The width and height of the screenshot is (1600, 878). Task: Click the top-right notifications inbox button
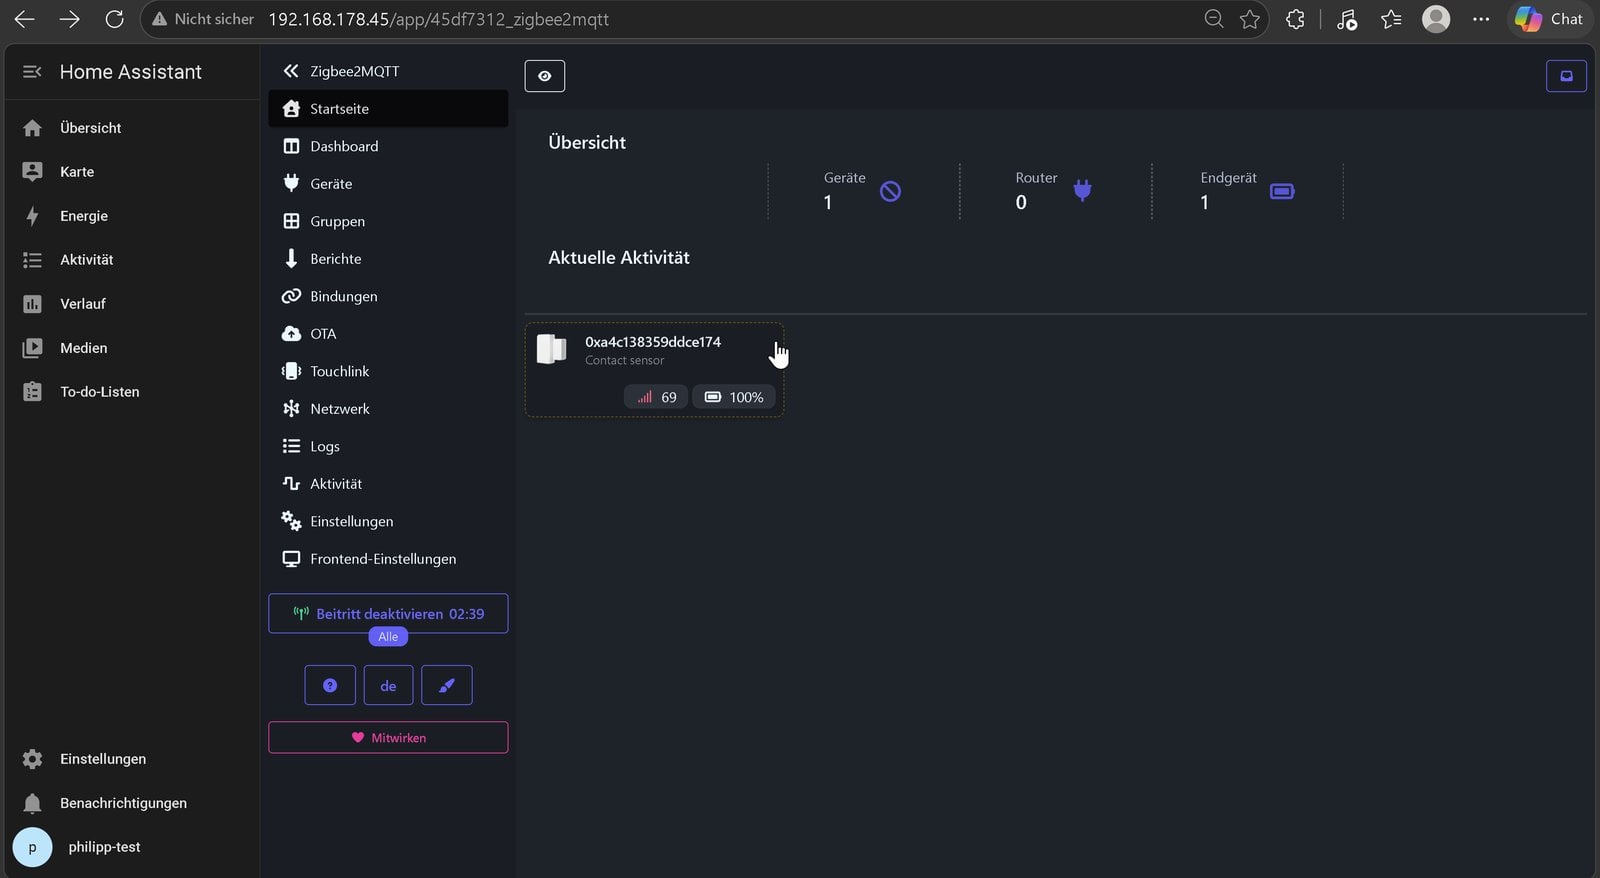pyautogui.click(x=1566, y=76)
